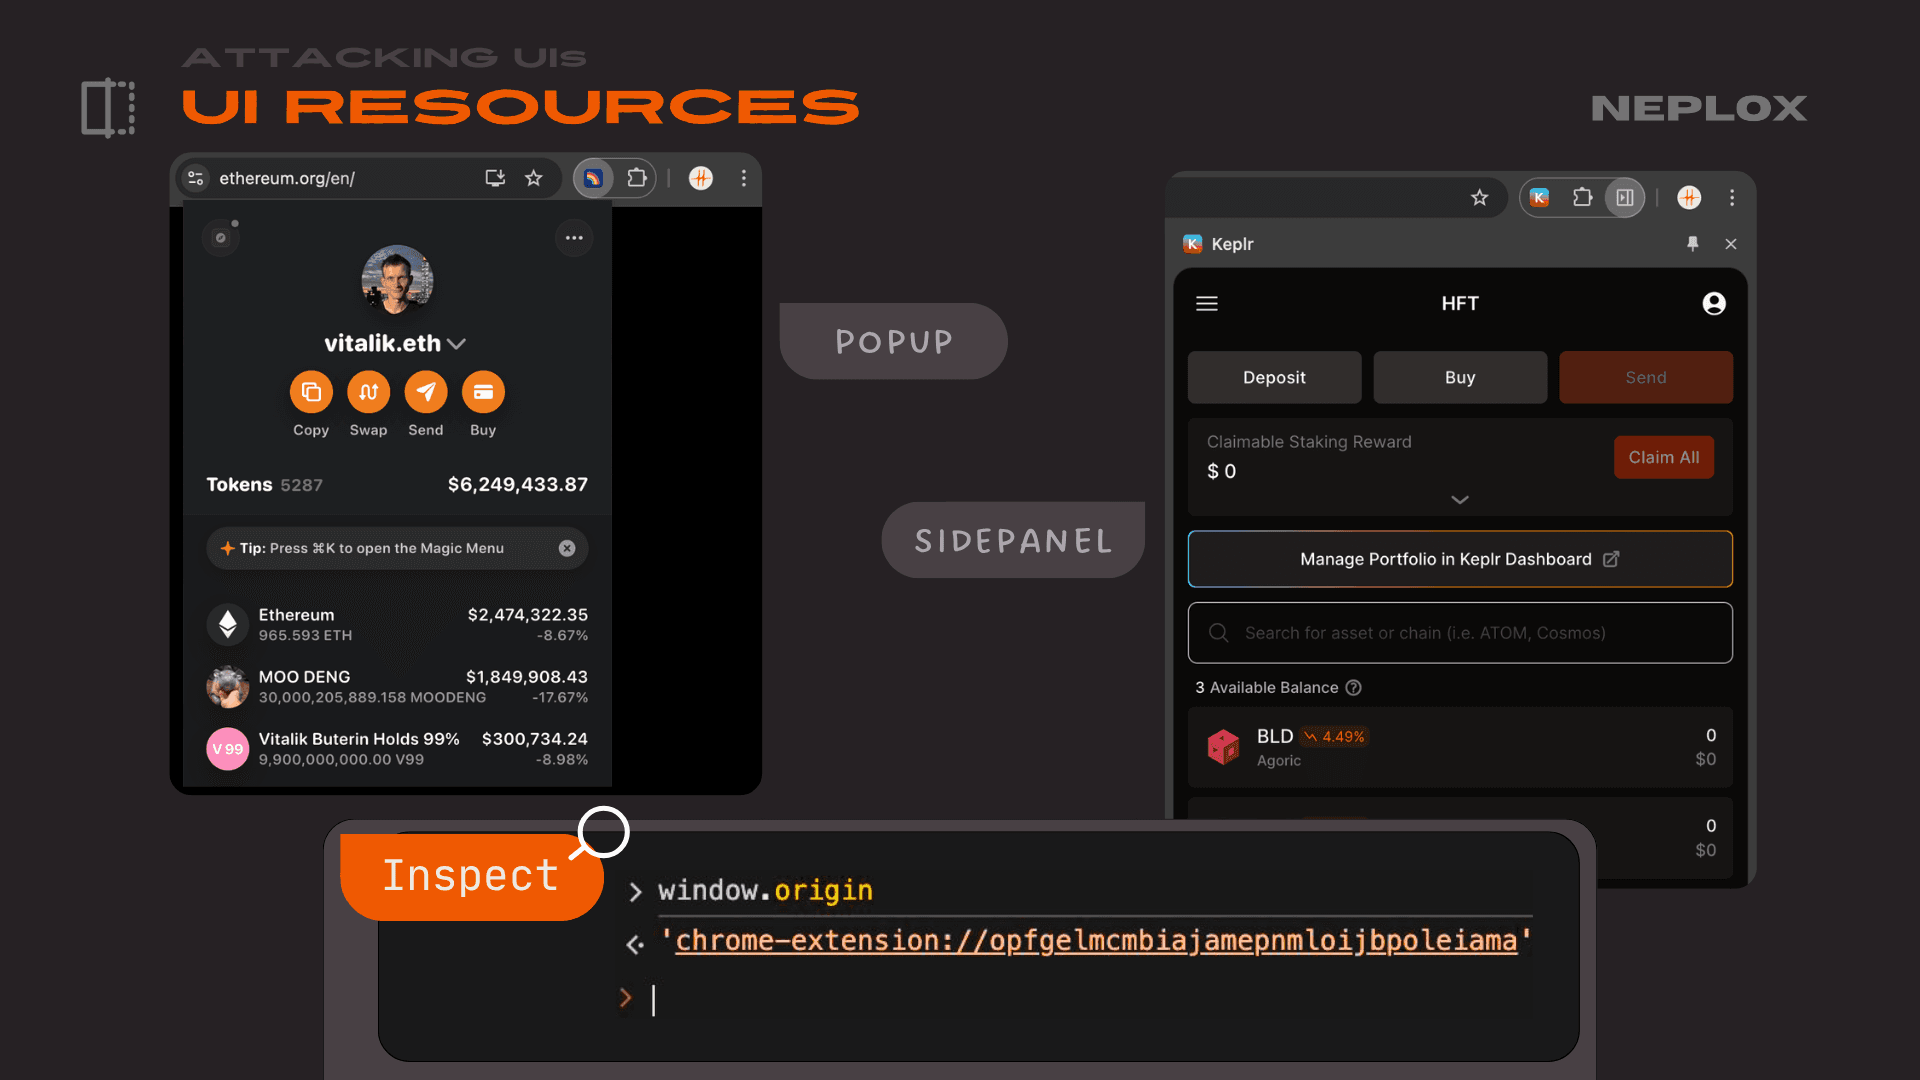The height and width of the screenshot is (1080, 1920).
Task: Open the browser three-dot menu
Action: click(744, 178)
